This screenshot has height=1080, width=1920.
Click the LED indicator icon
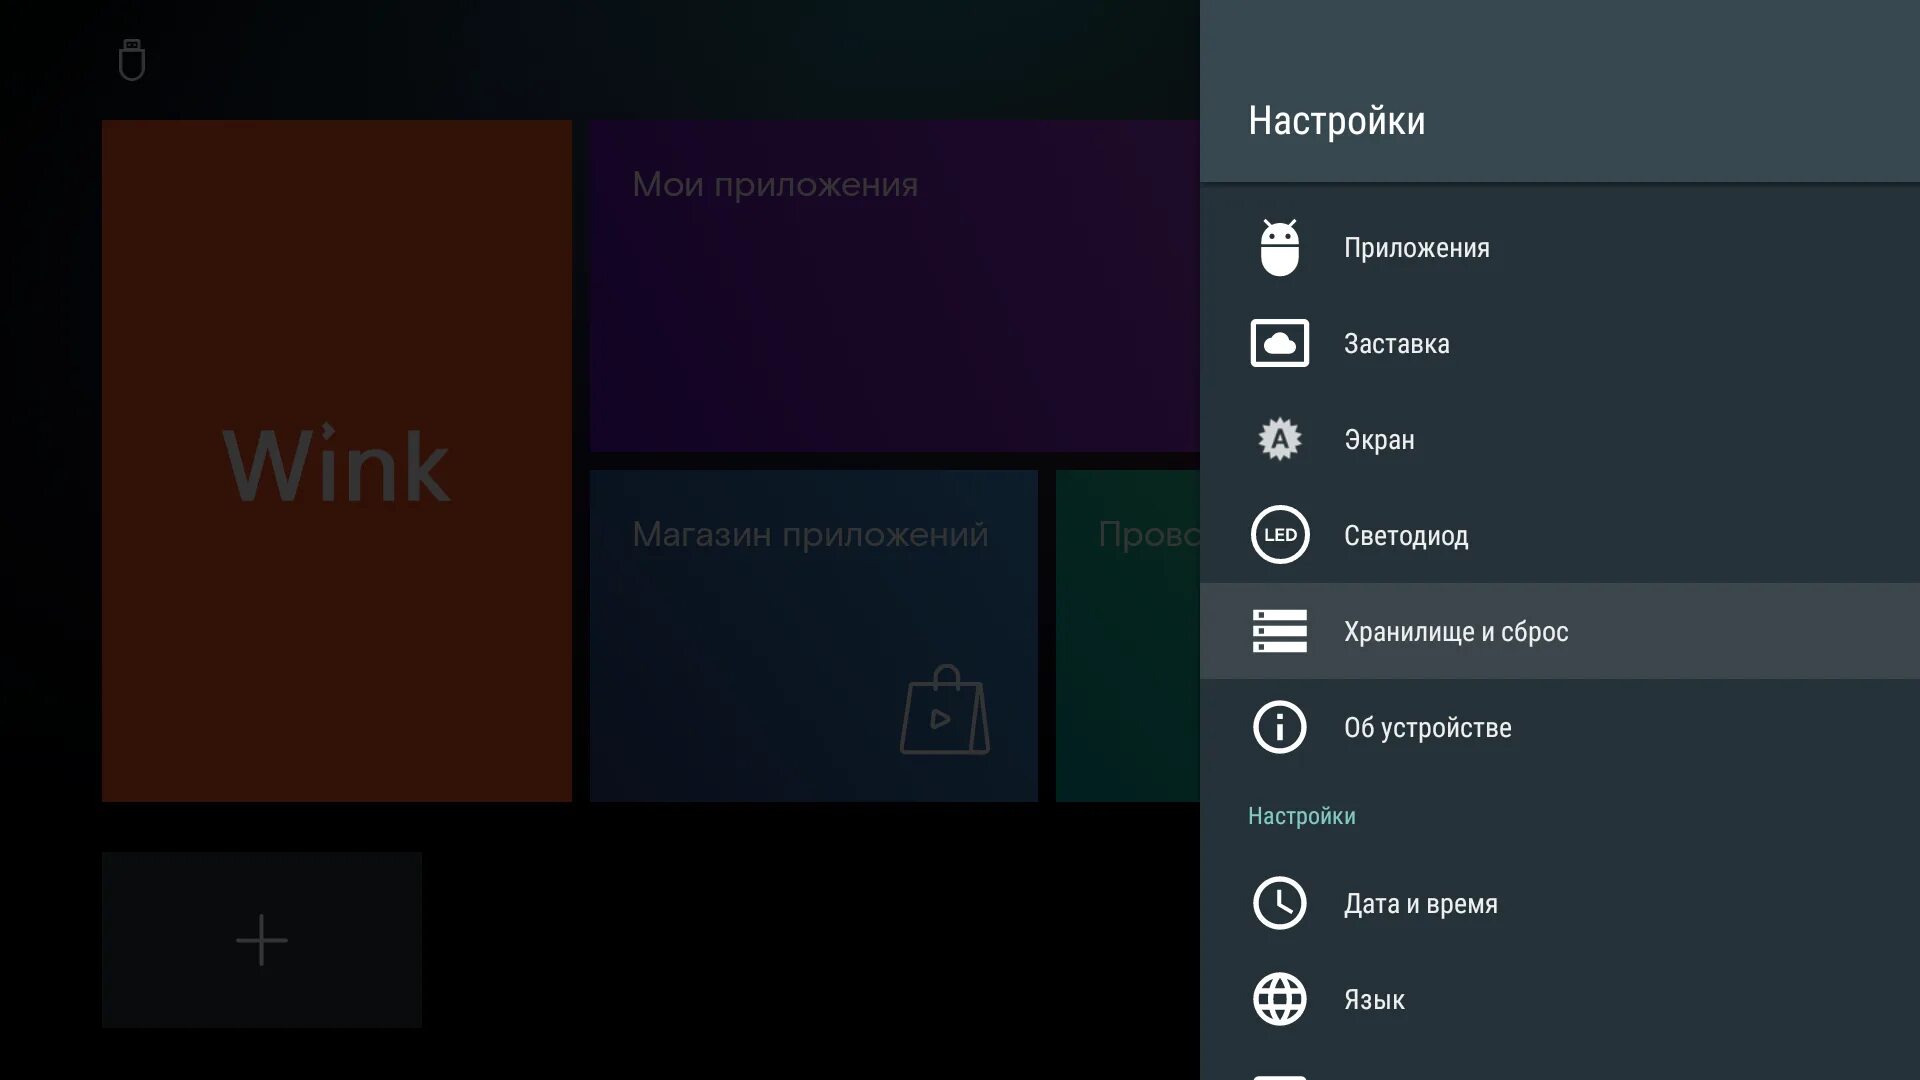point(1279,535)
